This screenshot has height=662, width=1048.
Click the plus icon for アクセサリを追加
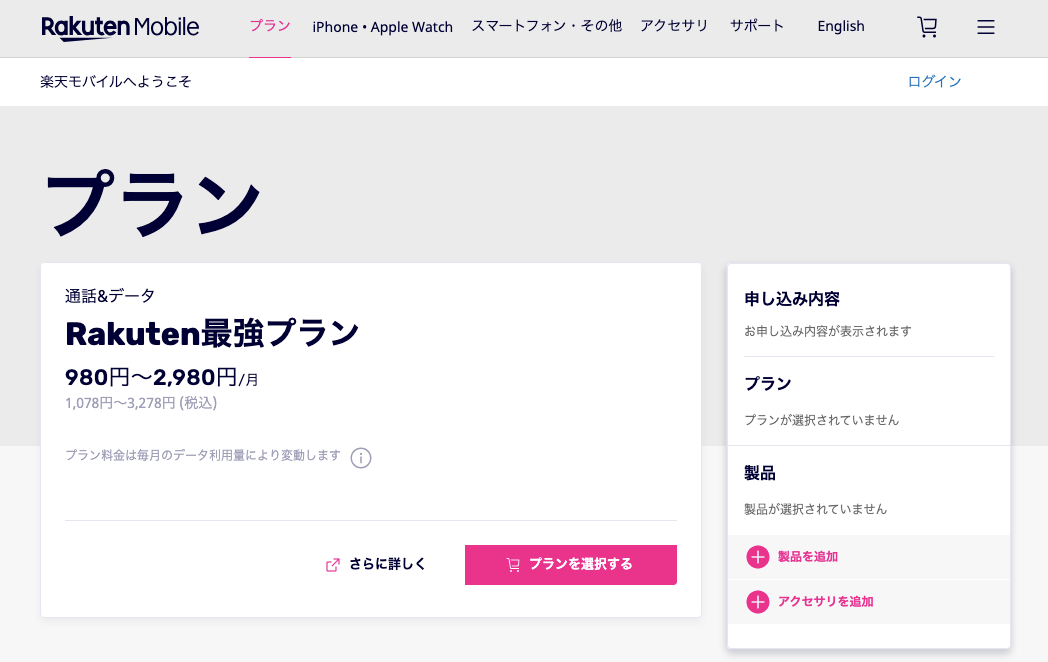point(758,602)
